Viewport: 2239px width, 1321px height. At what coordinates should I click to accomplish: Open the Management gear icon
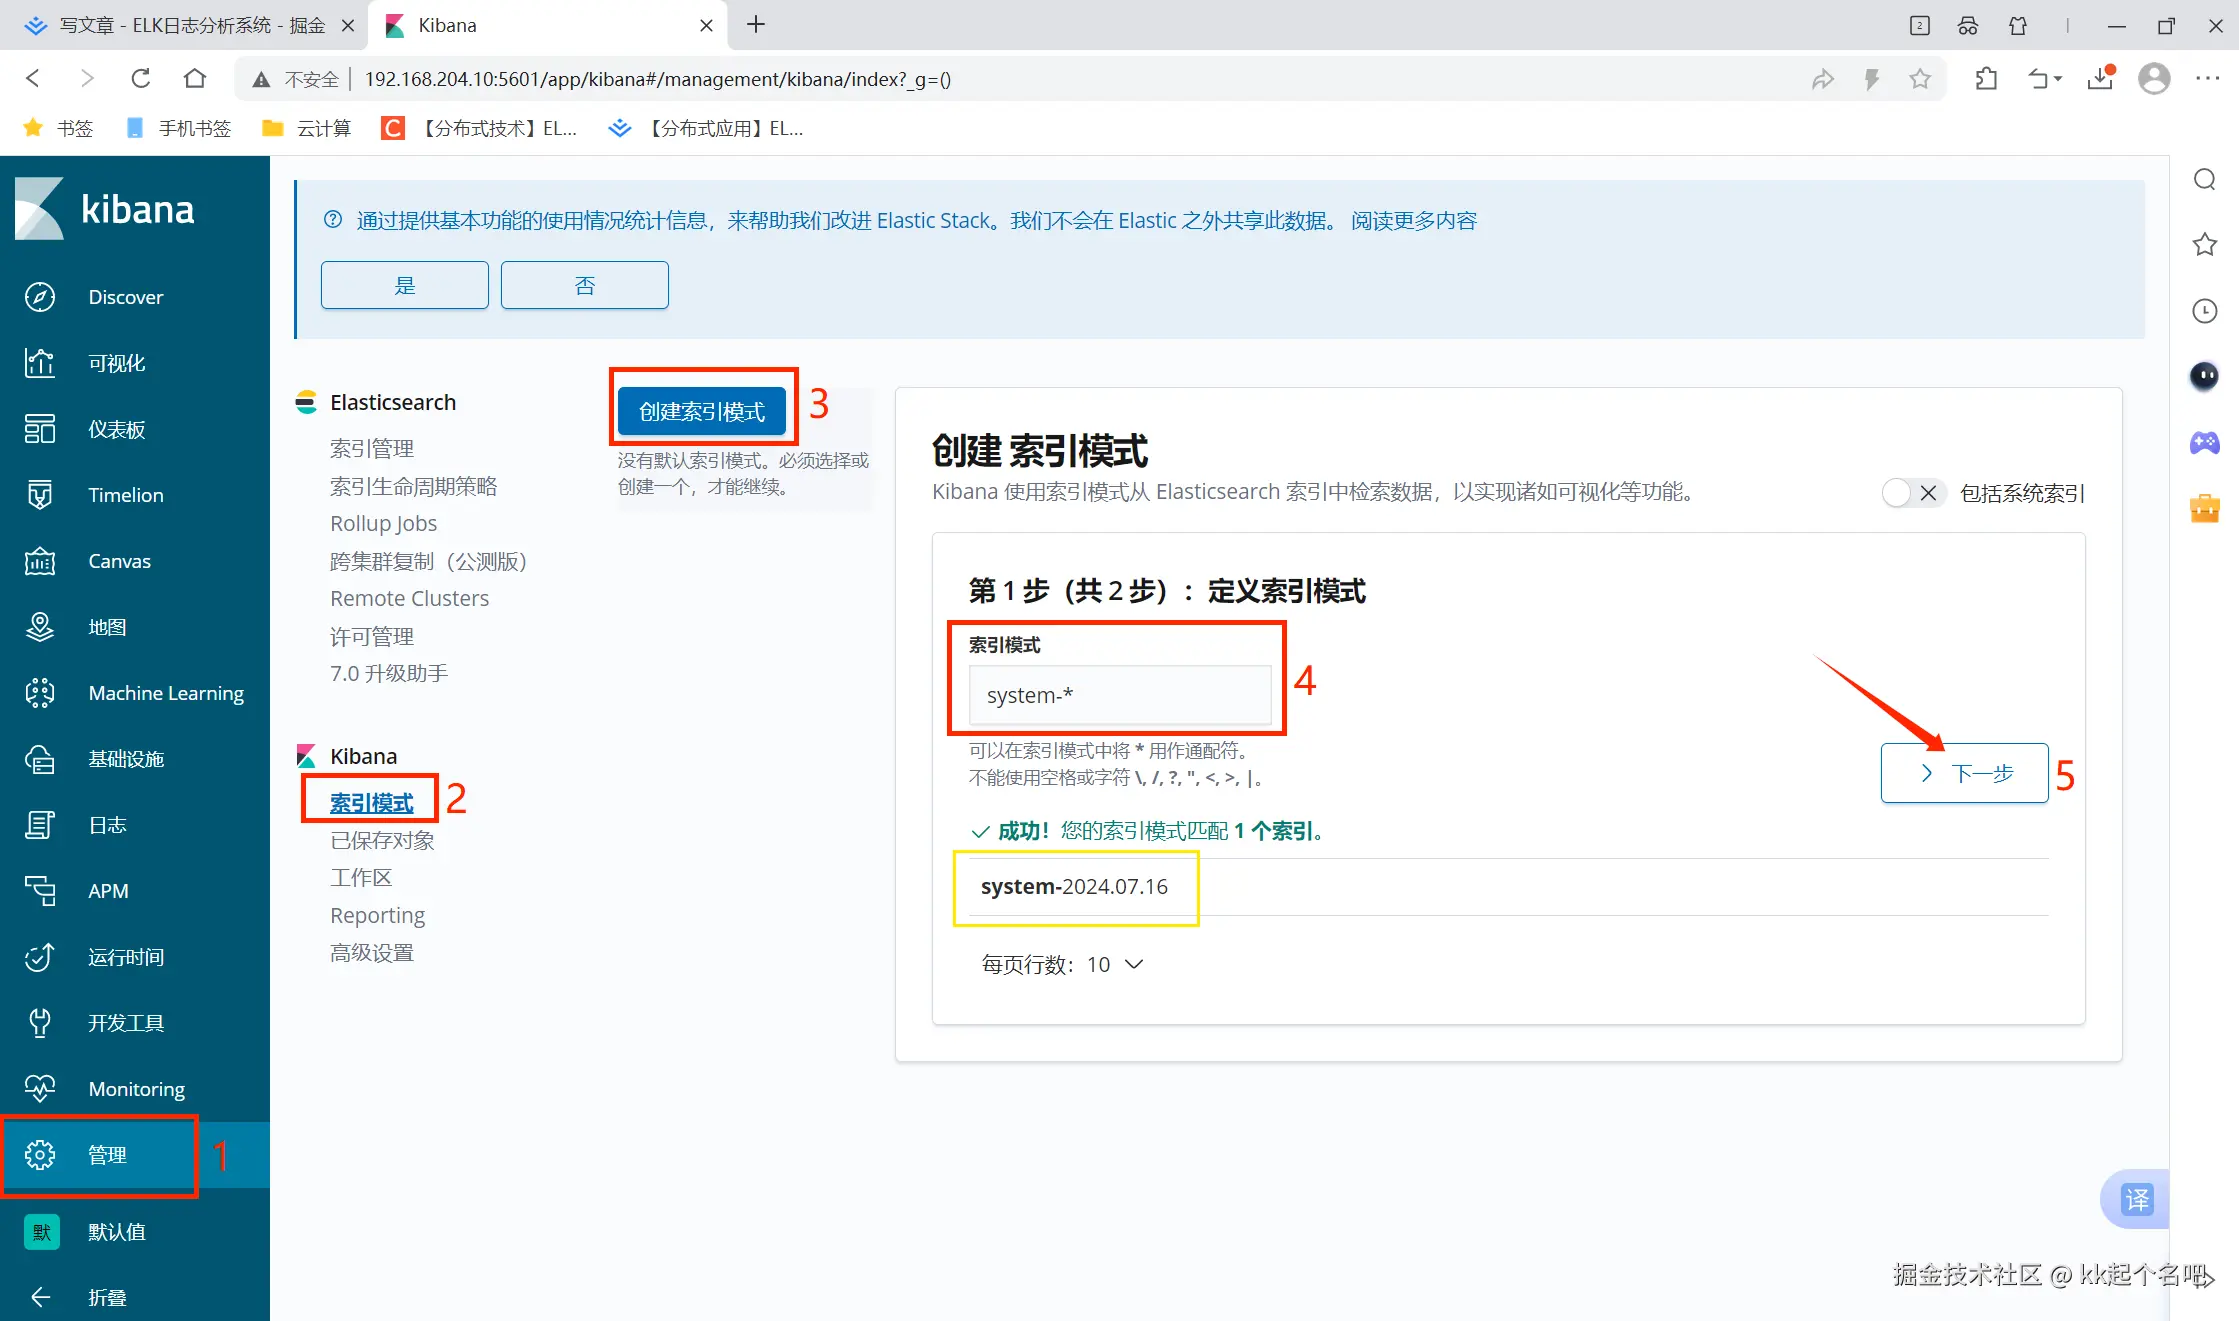click(x=40, y=1155)
